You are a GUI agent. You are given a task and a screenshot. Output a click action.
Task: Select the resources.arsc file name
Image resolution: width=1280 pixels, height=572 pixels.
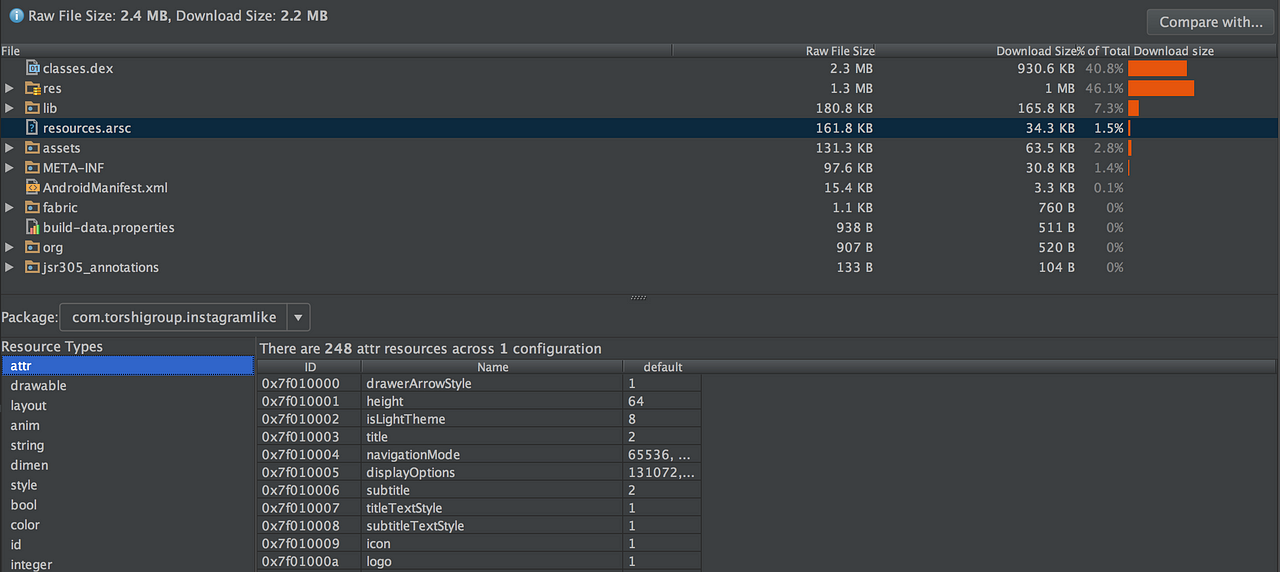(x=87, y=128)
